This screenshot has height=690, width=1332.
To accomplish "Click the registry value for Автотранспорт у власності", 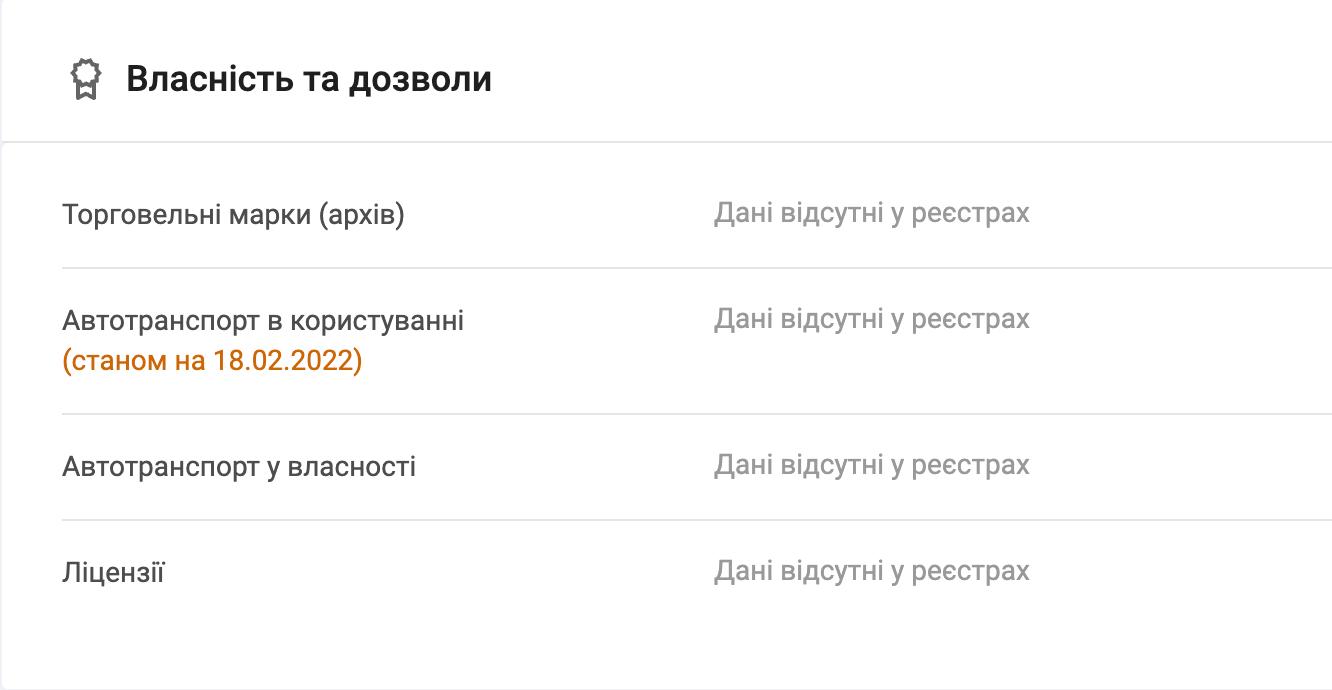I will point(871,465).
